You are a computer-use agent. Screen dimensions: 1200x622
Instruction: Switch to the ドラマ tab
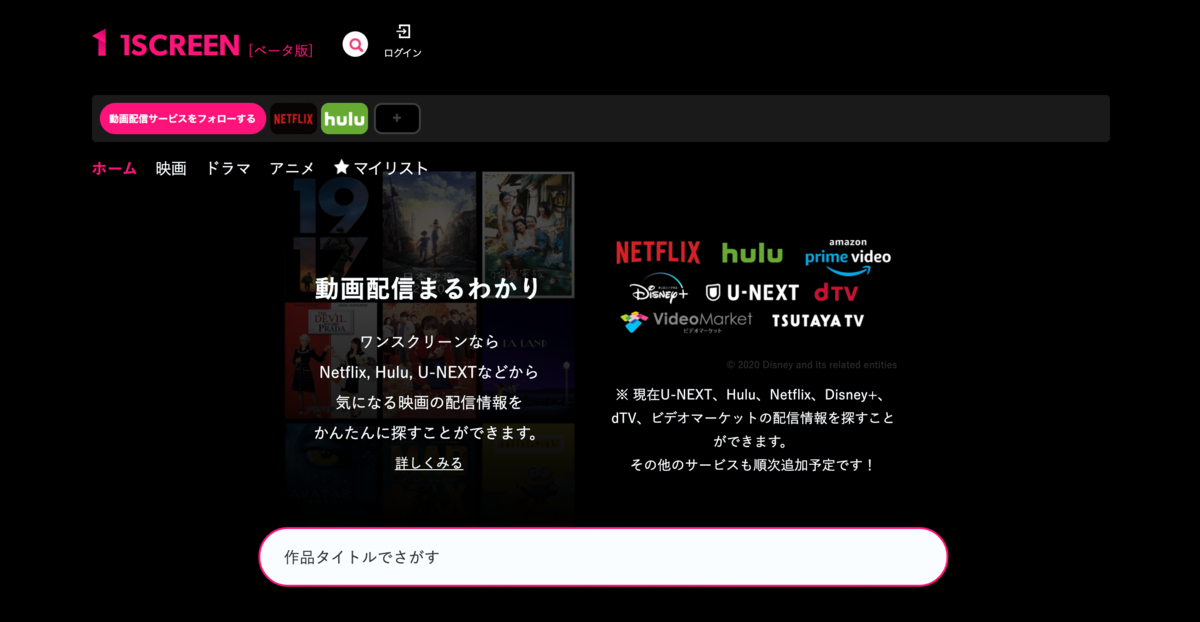point(228,168)
